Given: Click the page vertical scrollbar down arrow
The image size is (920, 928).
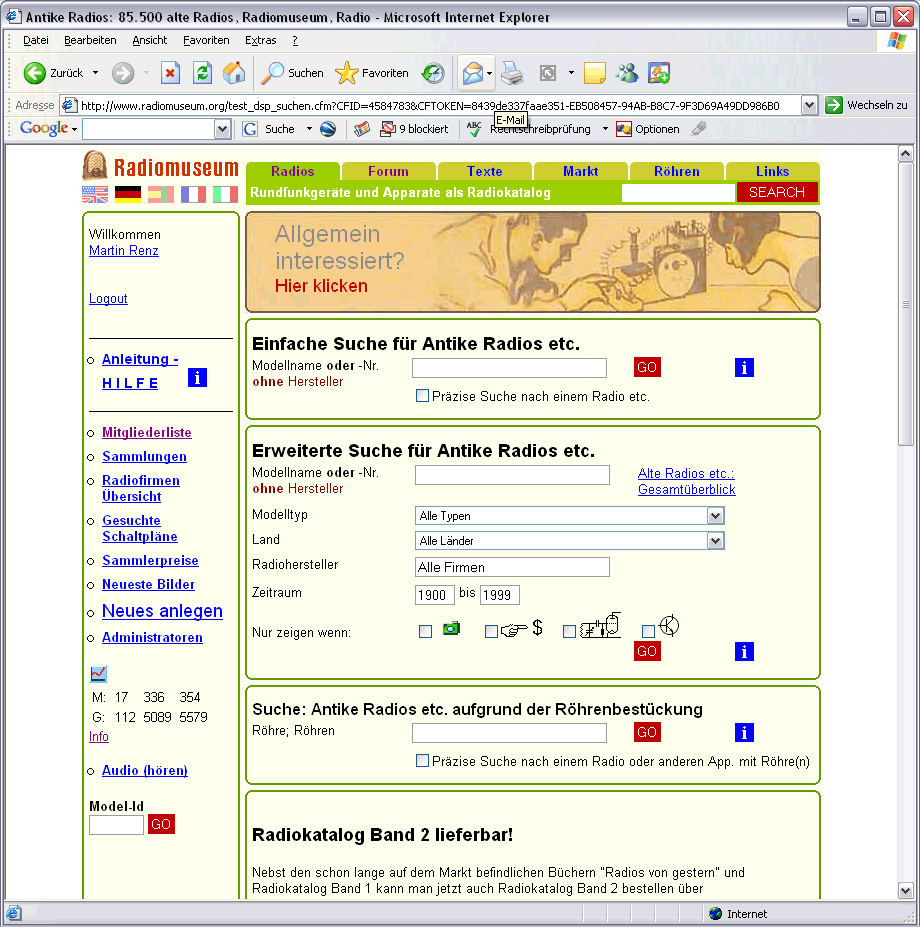Looking at the screenshot, I should (x=906, y=890).
